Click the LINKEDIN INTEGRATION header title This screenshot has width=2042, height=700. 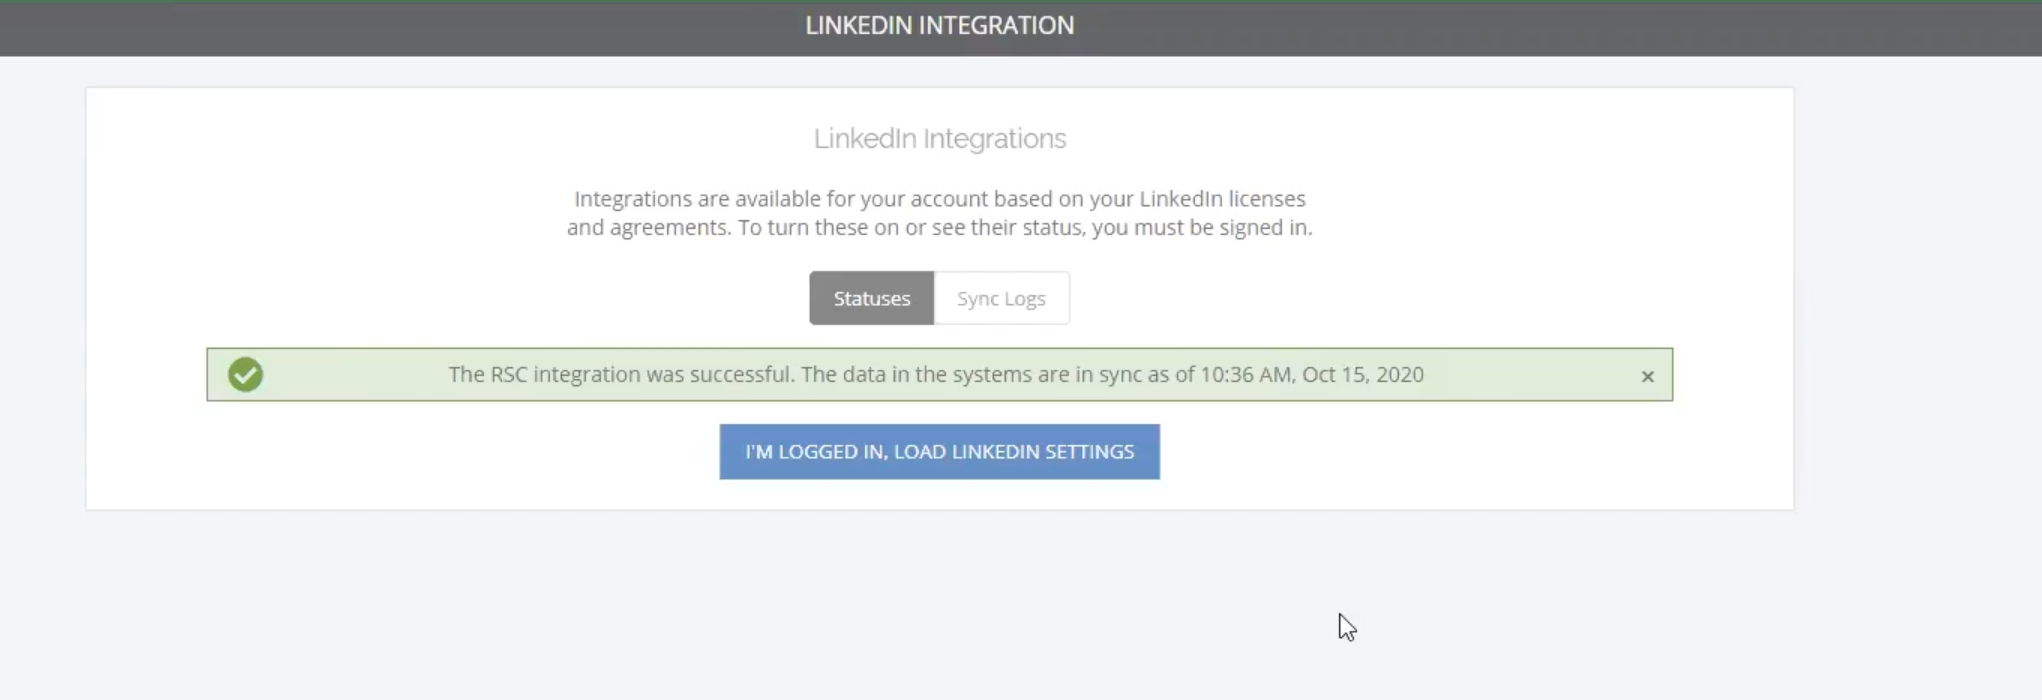point(939,26)
